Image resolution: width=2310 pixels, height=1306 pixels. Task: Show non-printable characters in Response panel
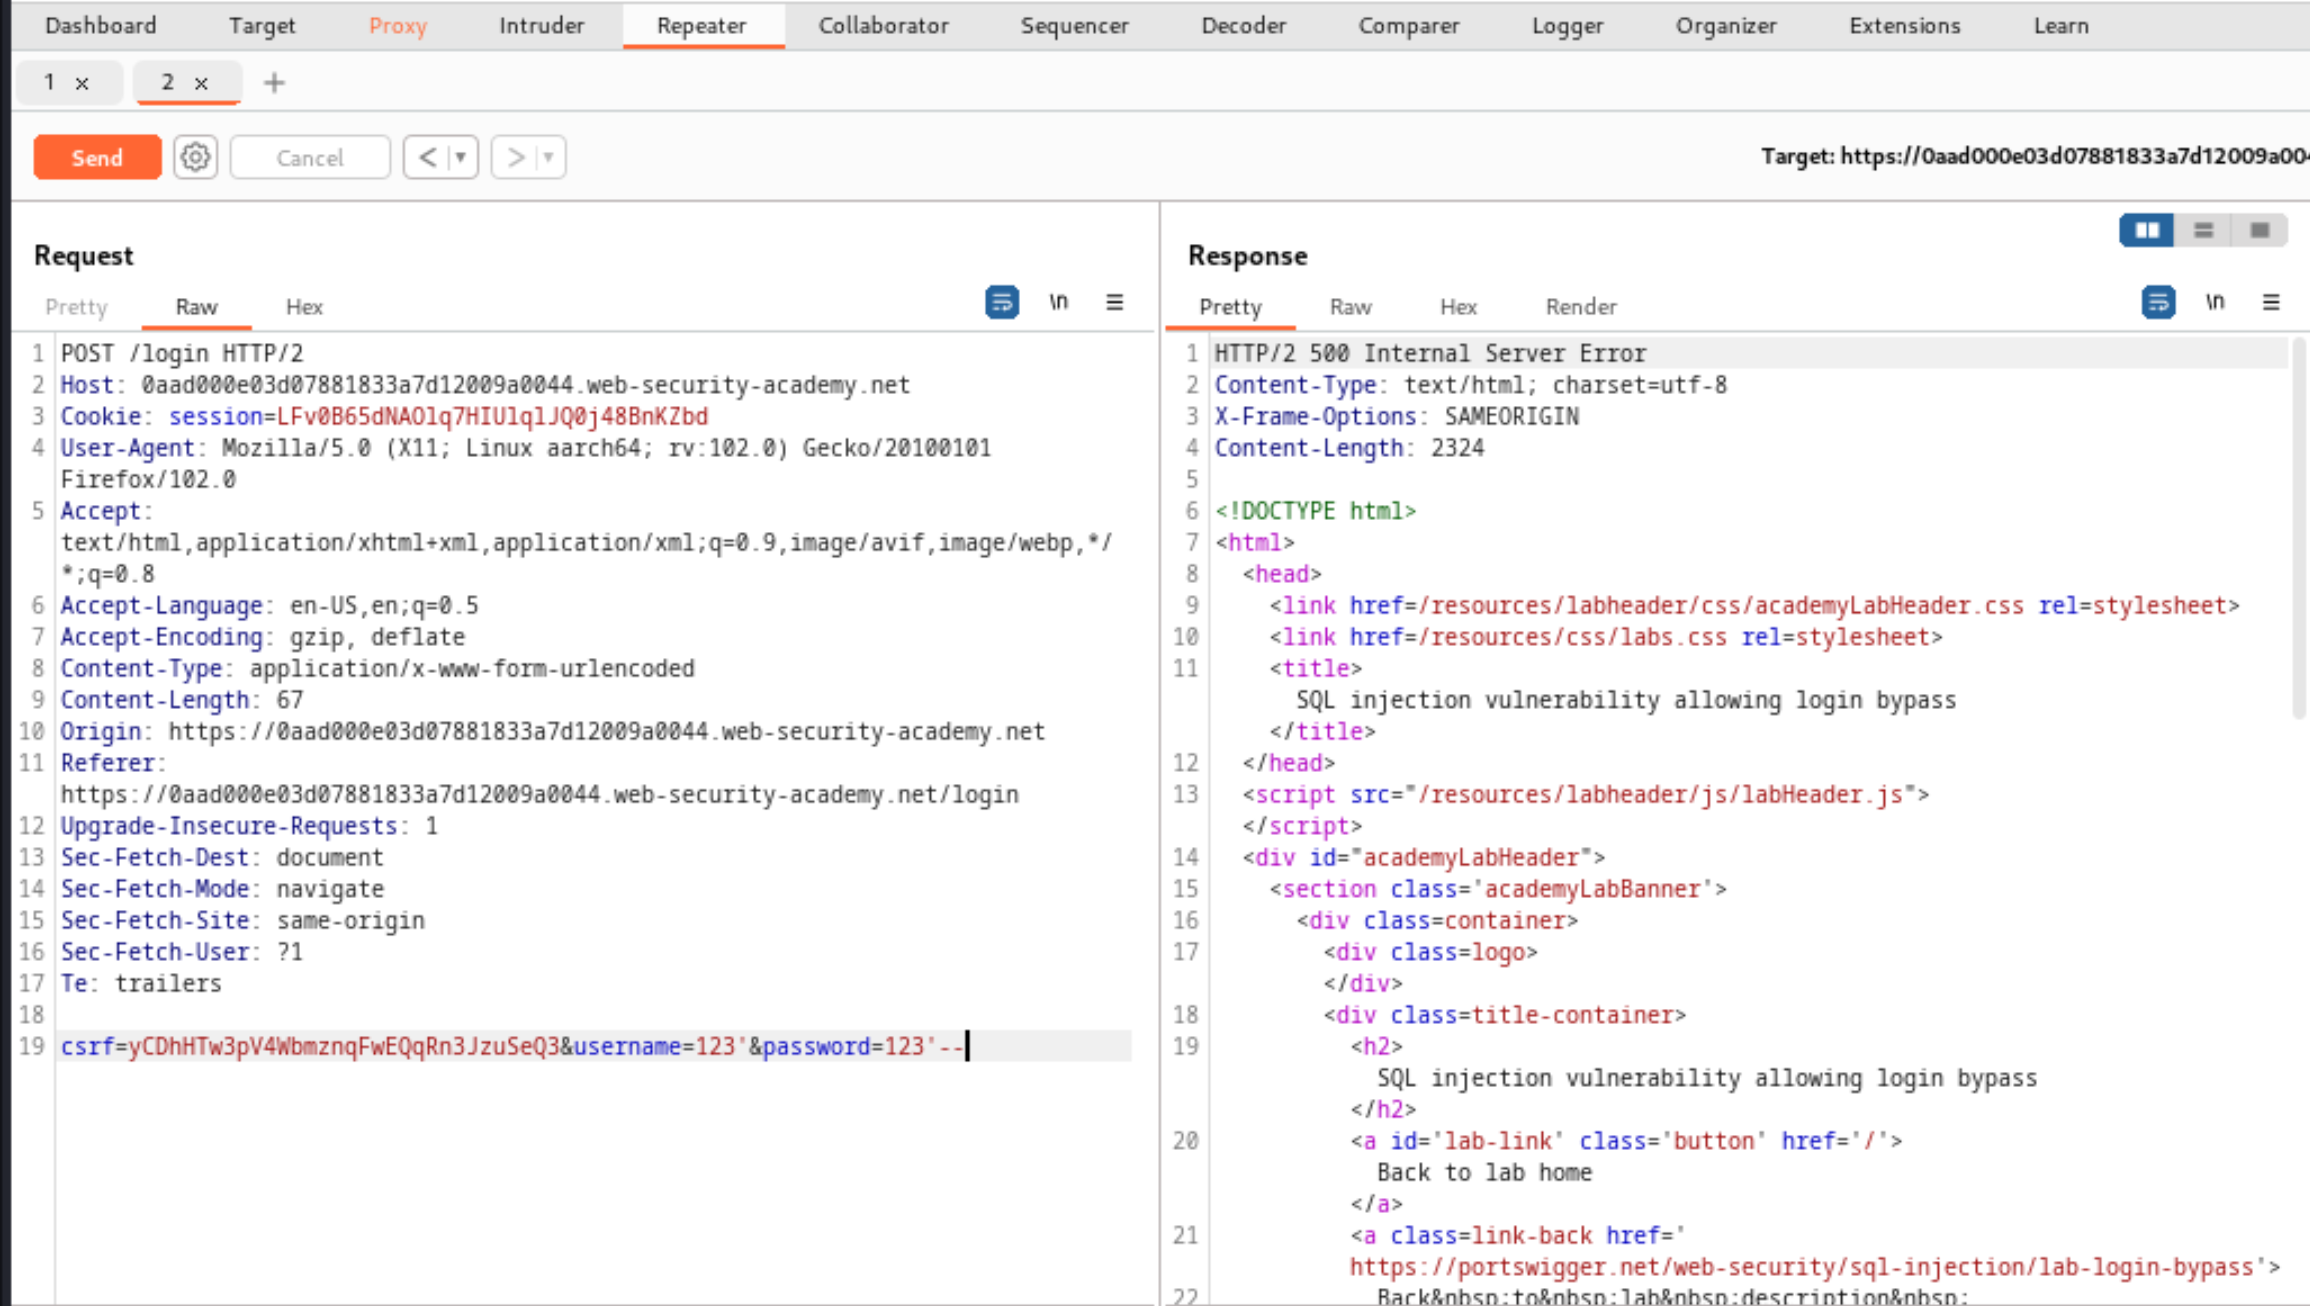pos(2214,302)
